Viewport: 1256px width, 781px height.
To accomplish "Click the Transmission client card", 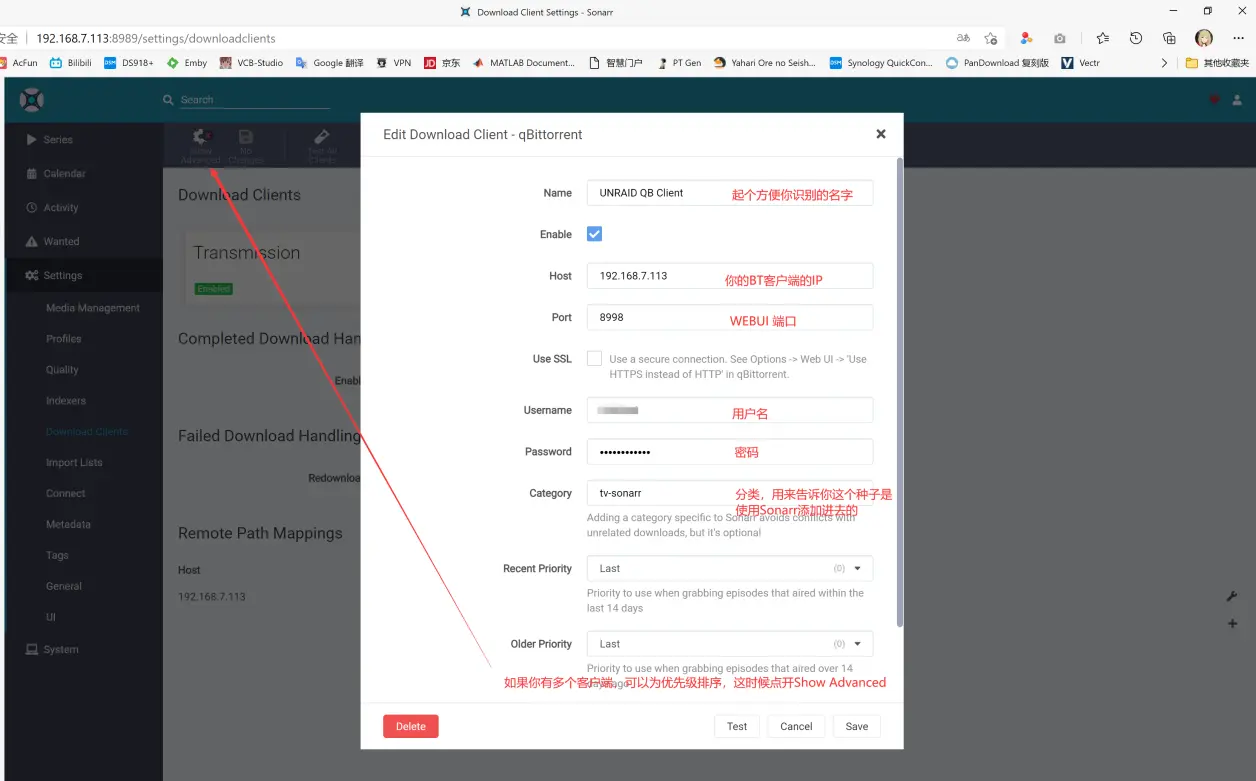I will coord(272,268).
